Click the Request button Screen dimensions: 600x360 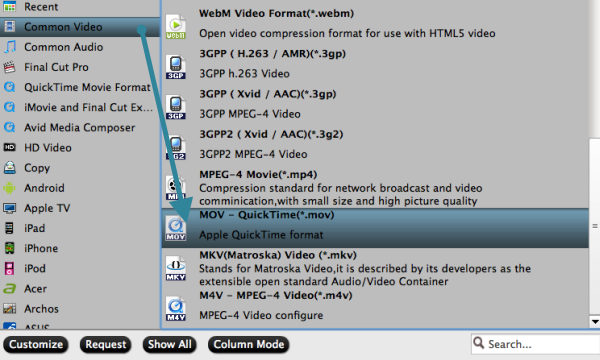coord(106,344)
